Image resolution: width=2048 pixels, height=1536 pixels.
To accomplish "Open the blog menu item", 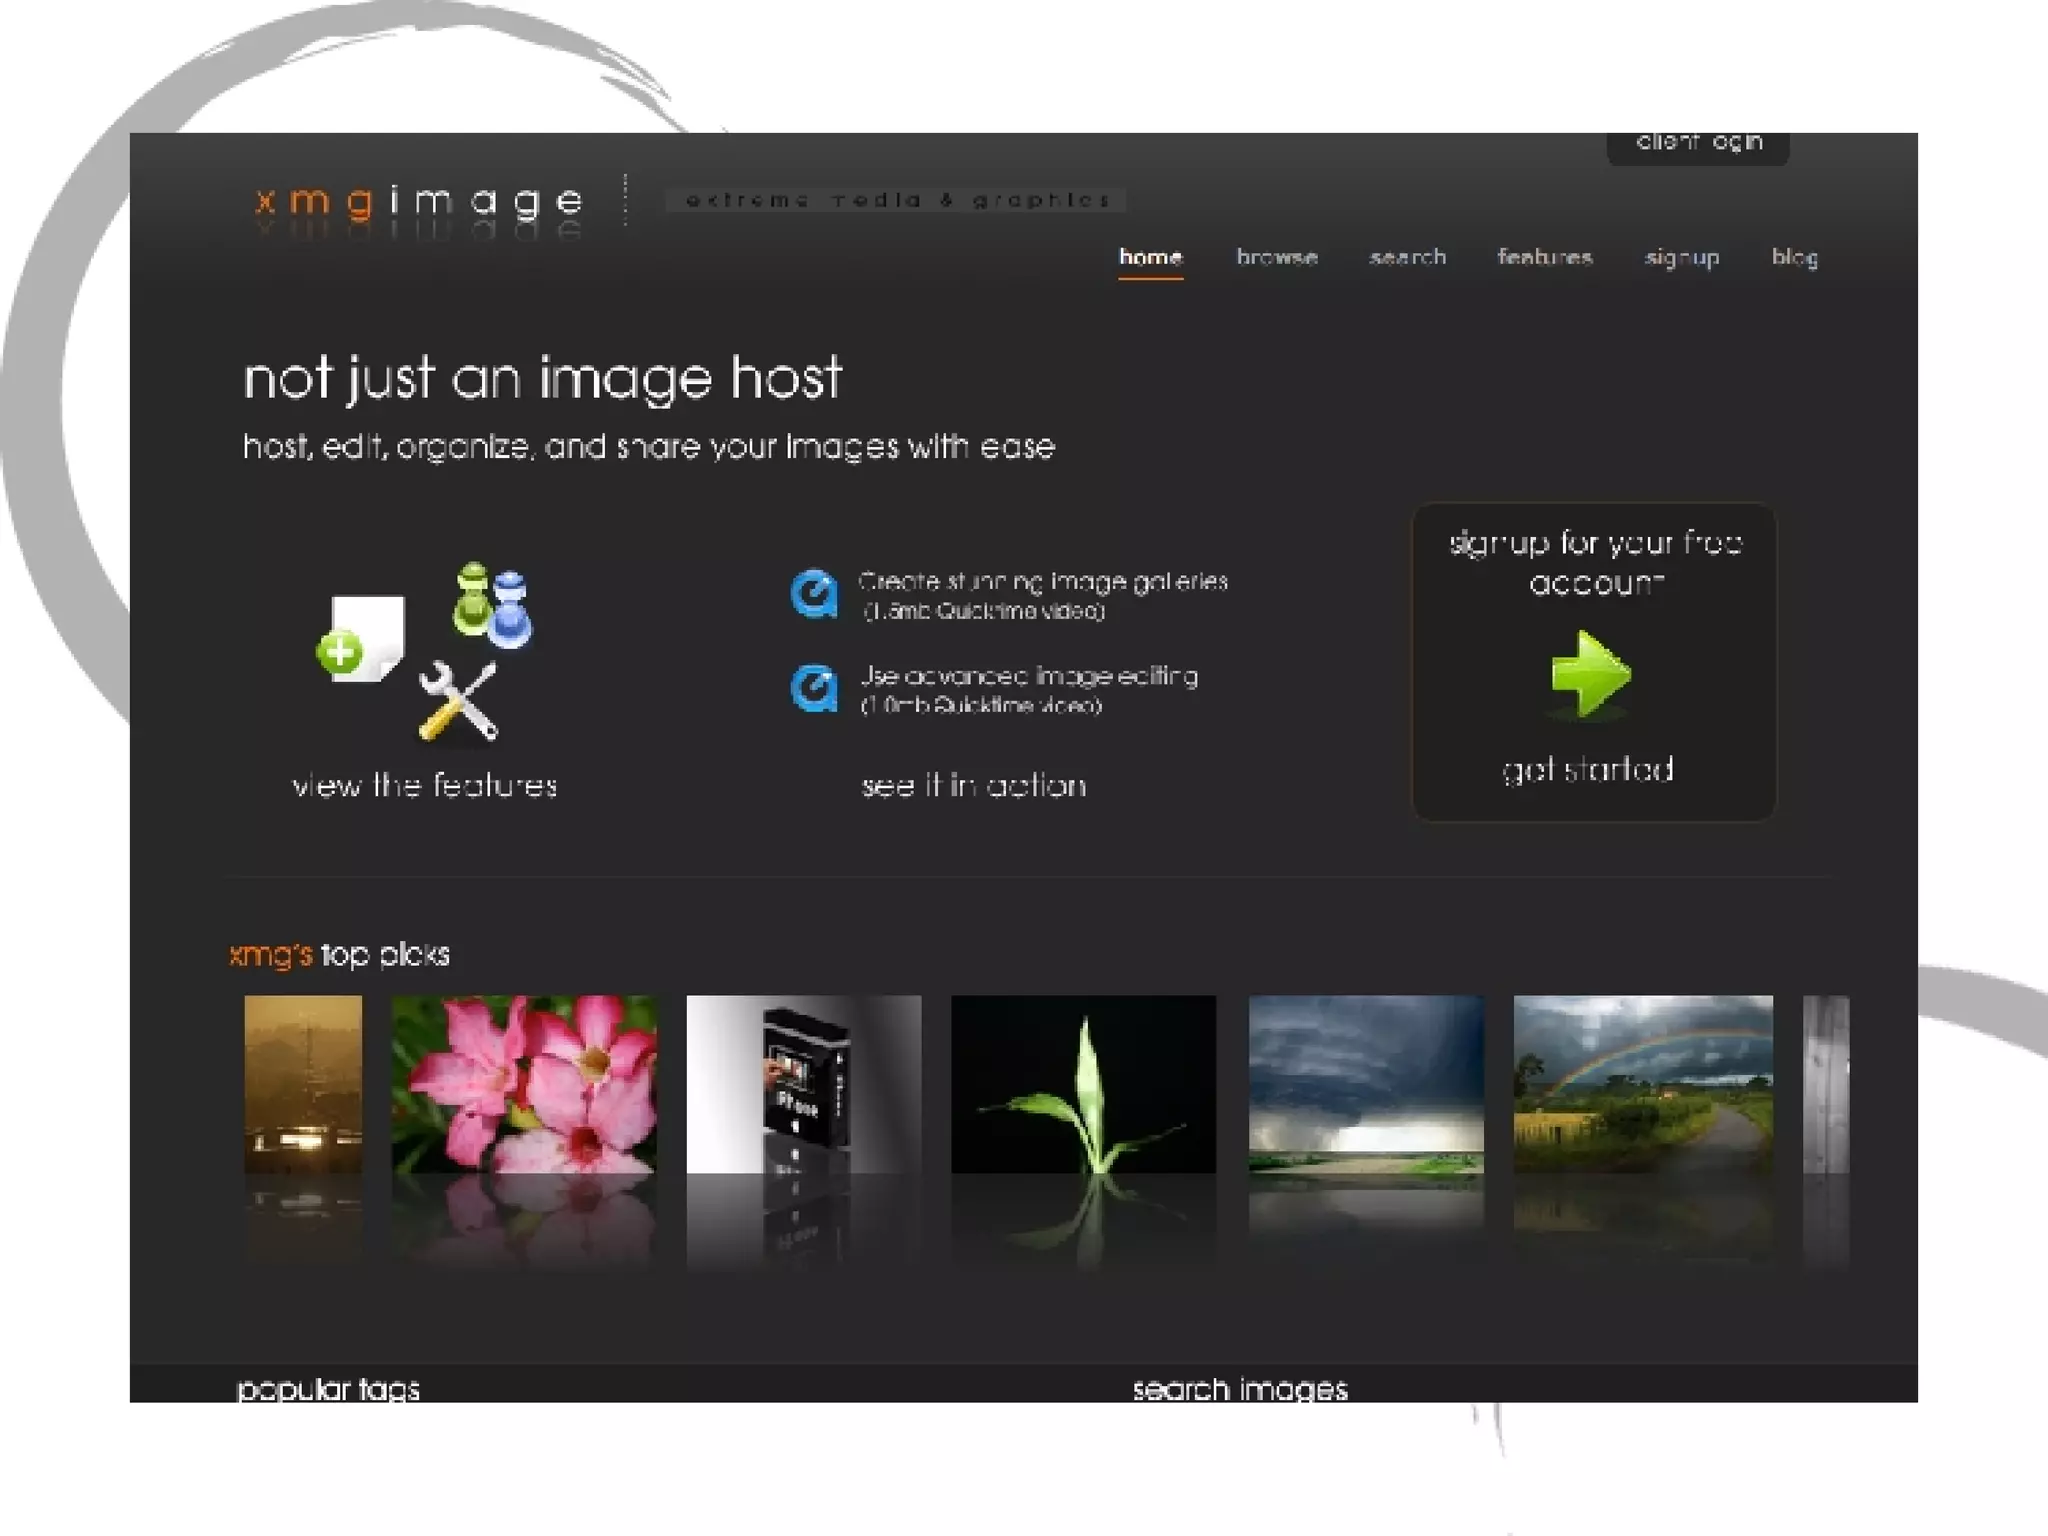I will [1795, 259].
